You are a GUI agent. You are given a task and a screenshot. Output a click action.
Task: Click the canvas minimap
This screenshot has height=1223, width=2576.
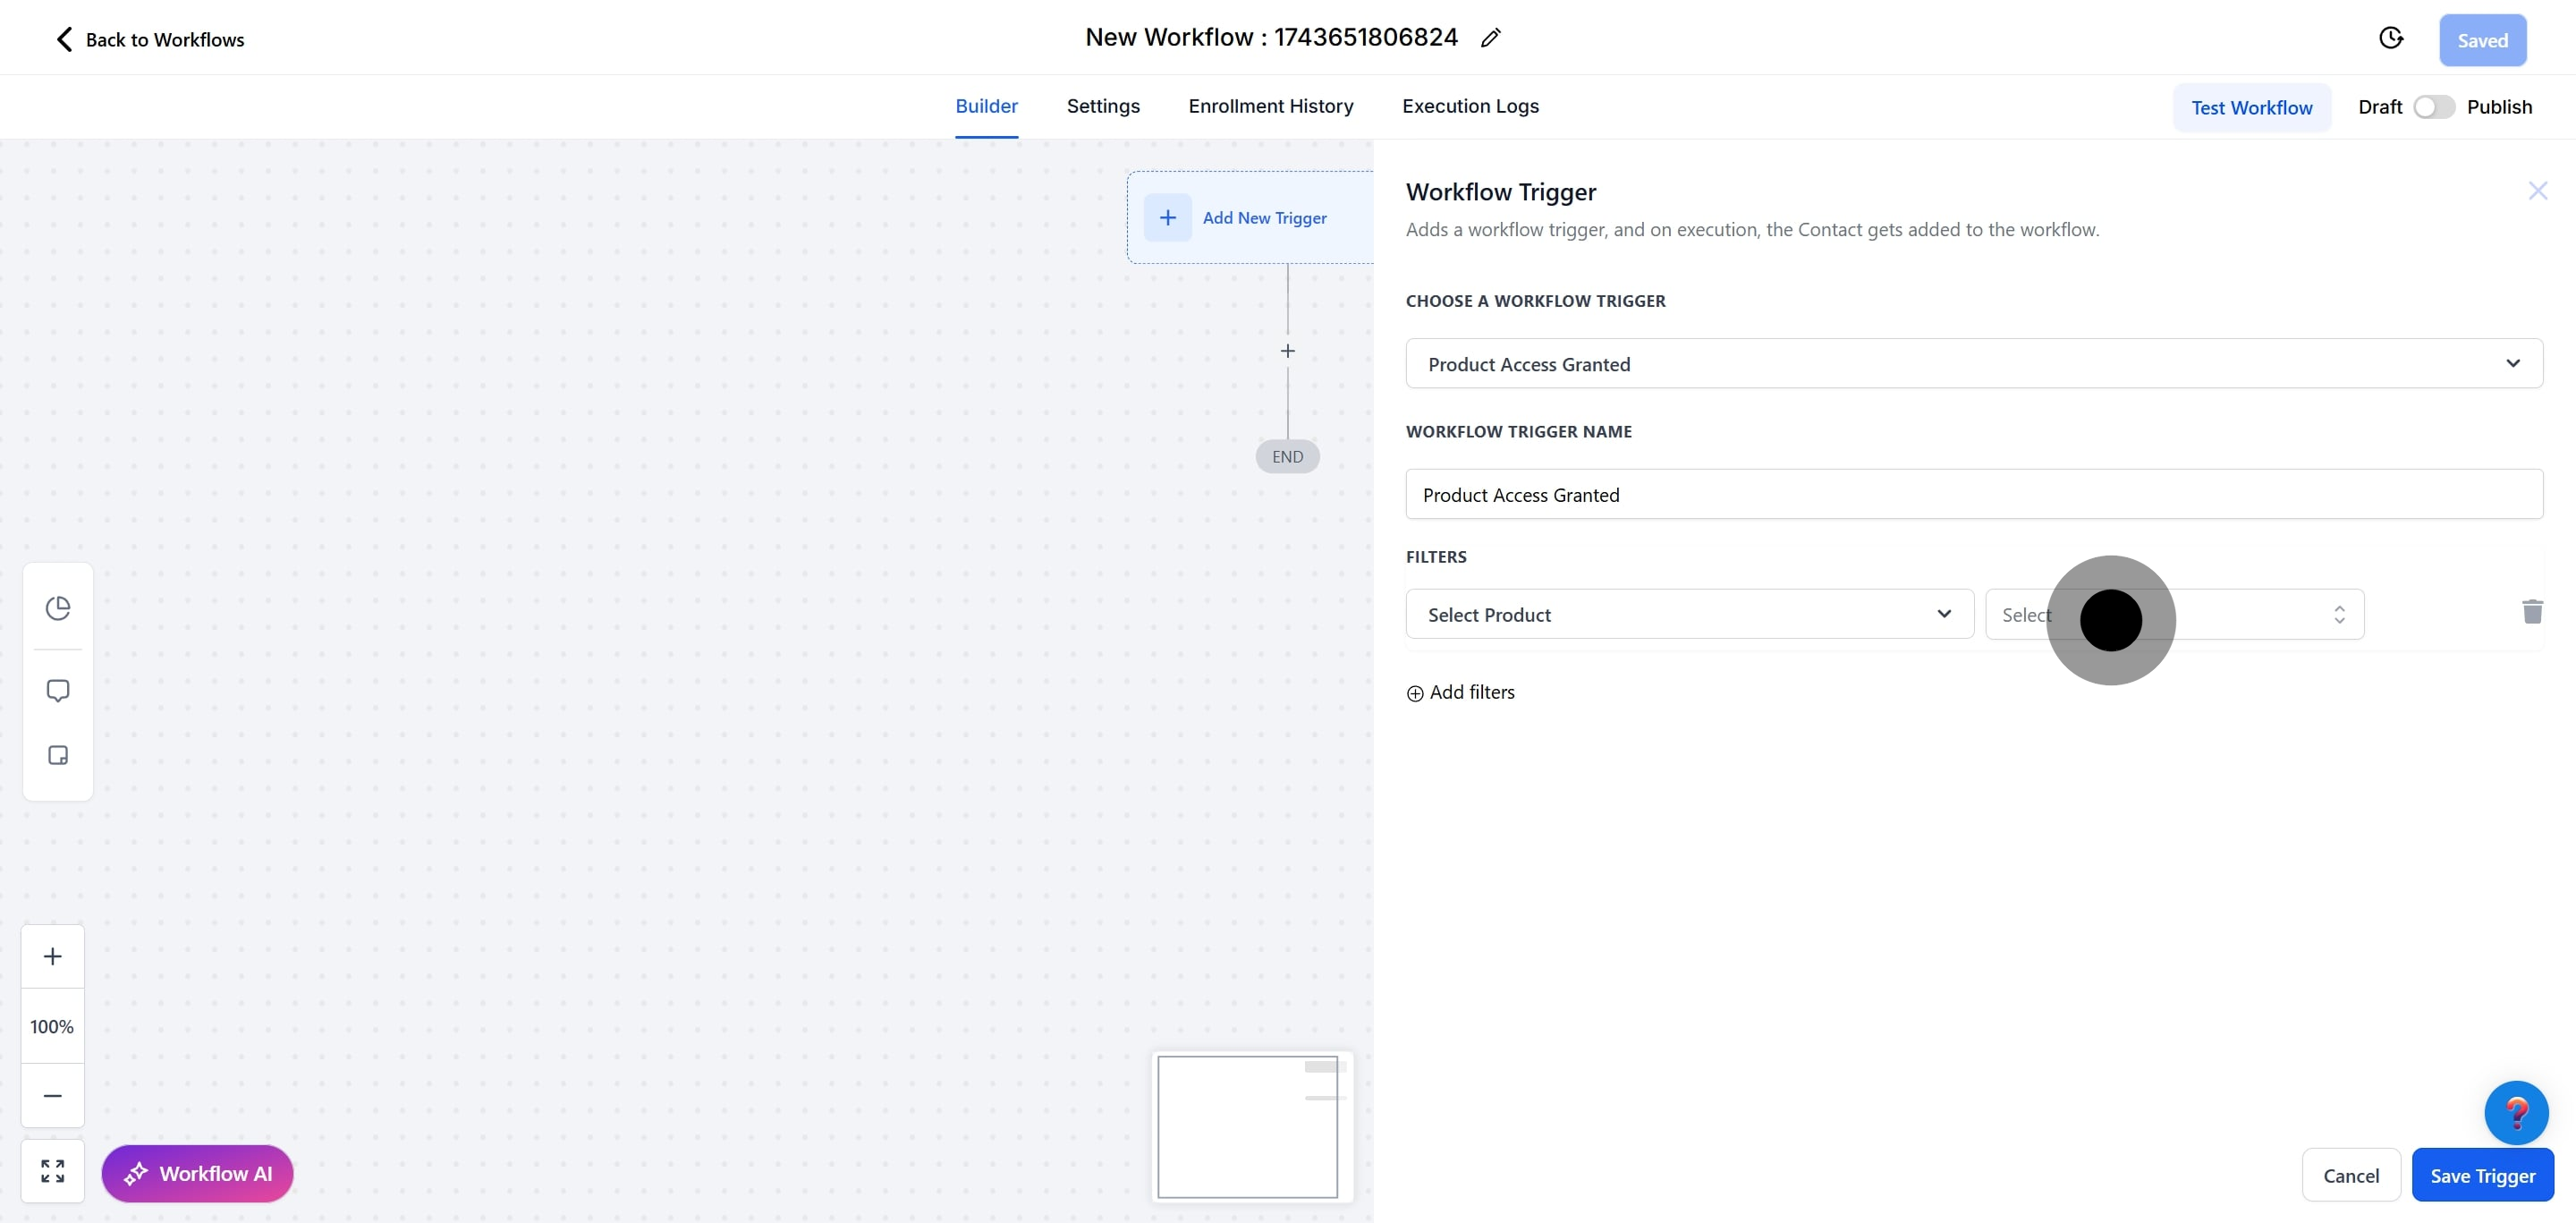coord(1251,1126)
